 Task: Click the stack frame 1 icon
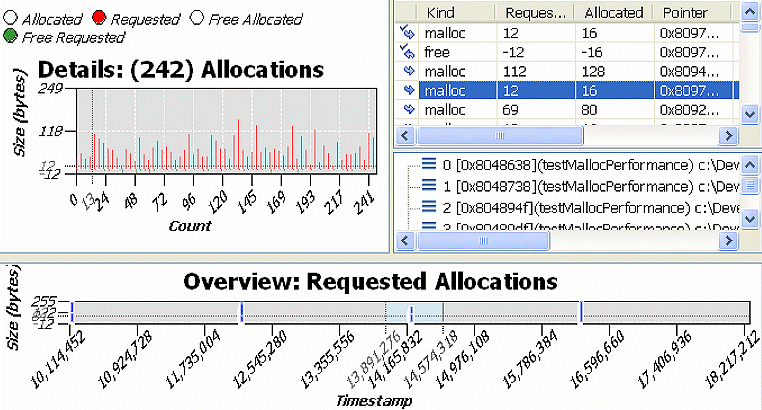coord(429,186)
